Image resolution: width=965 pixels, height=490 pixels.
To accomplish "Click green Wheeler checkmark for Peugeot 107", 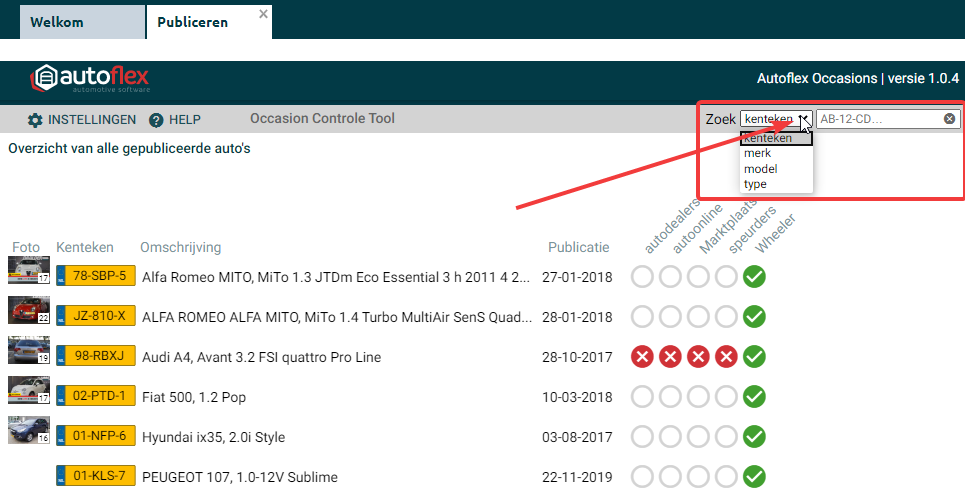I will coord(755,477).
